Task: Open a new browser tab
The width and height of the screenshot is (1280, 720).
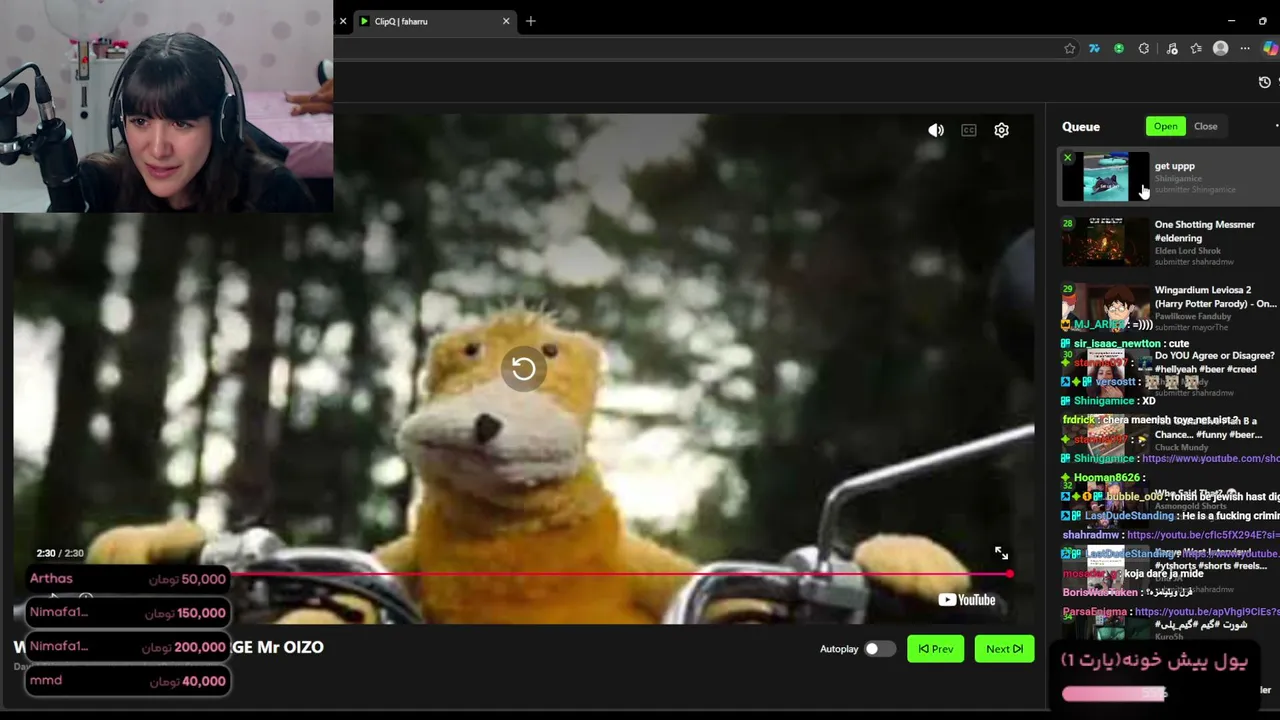Action: tap(531, 21)
